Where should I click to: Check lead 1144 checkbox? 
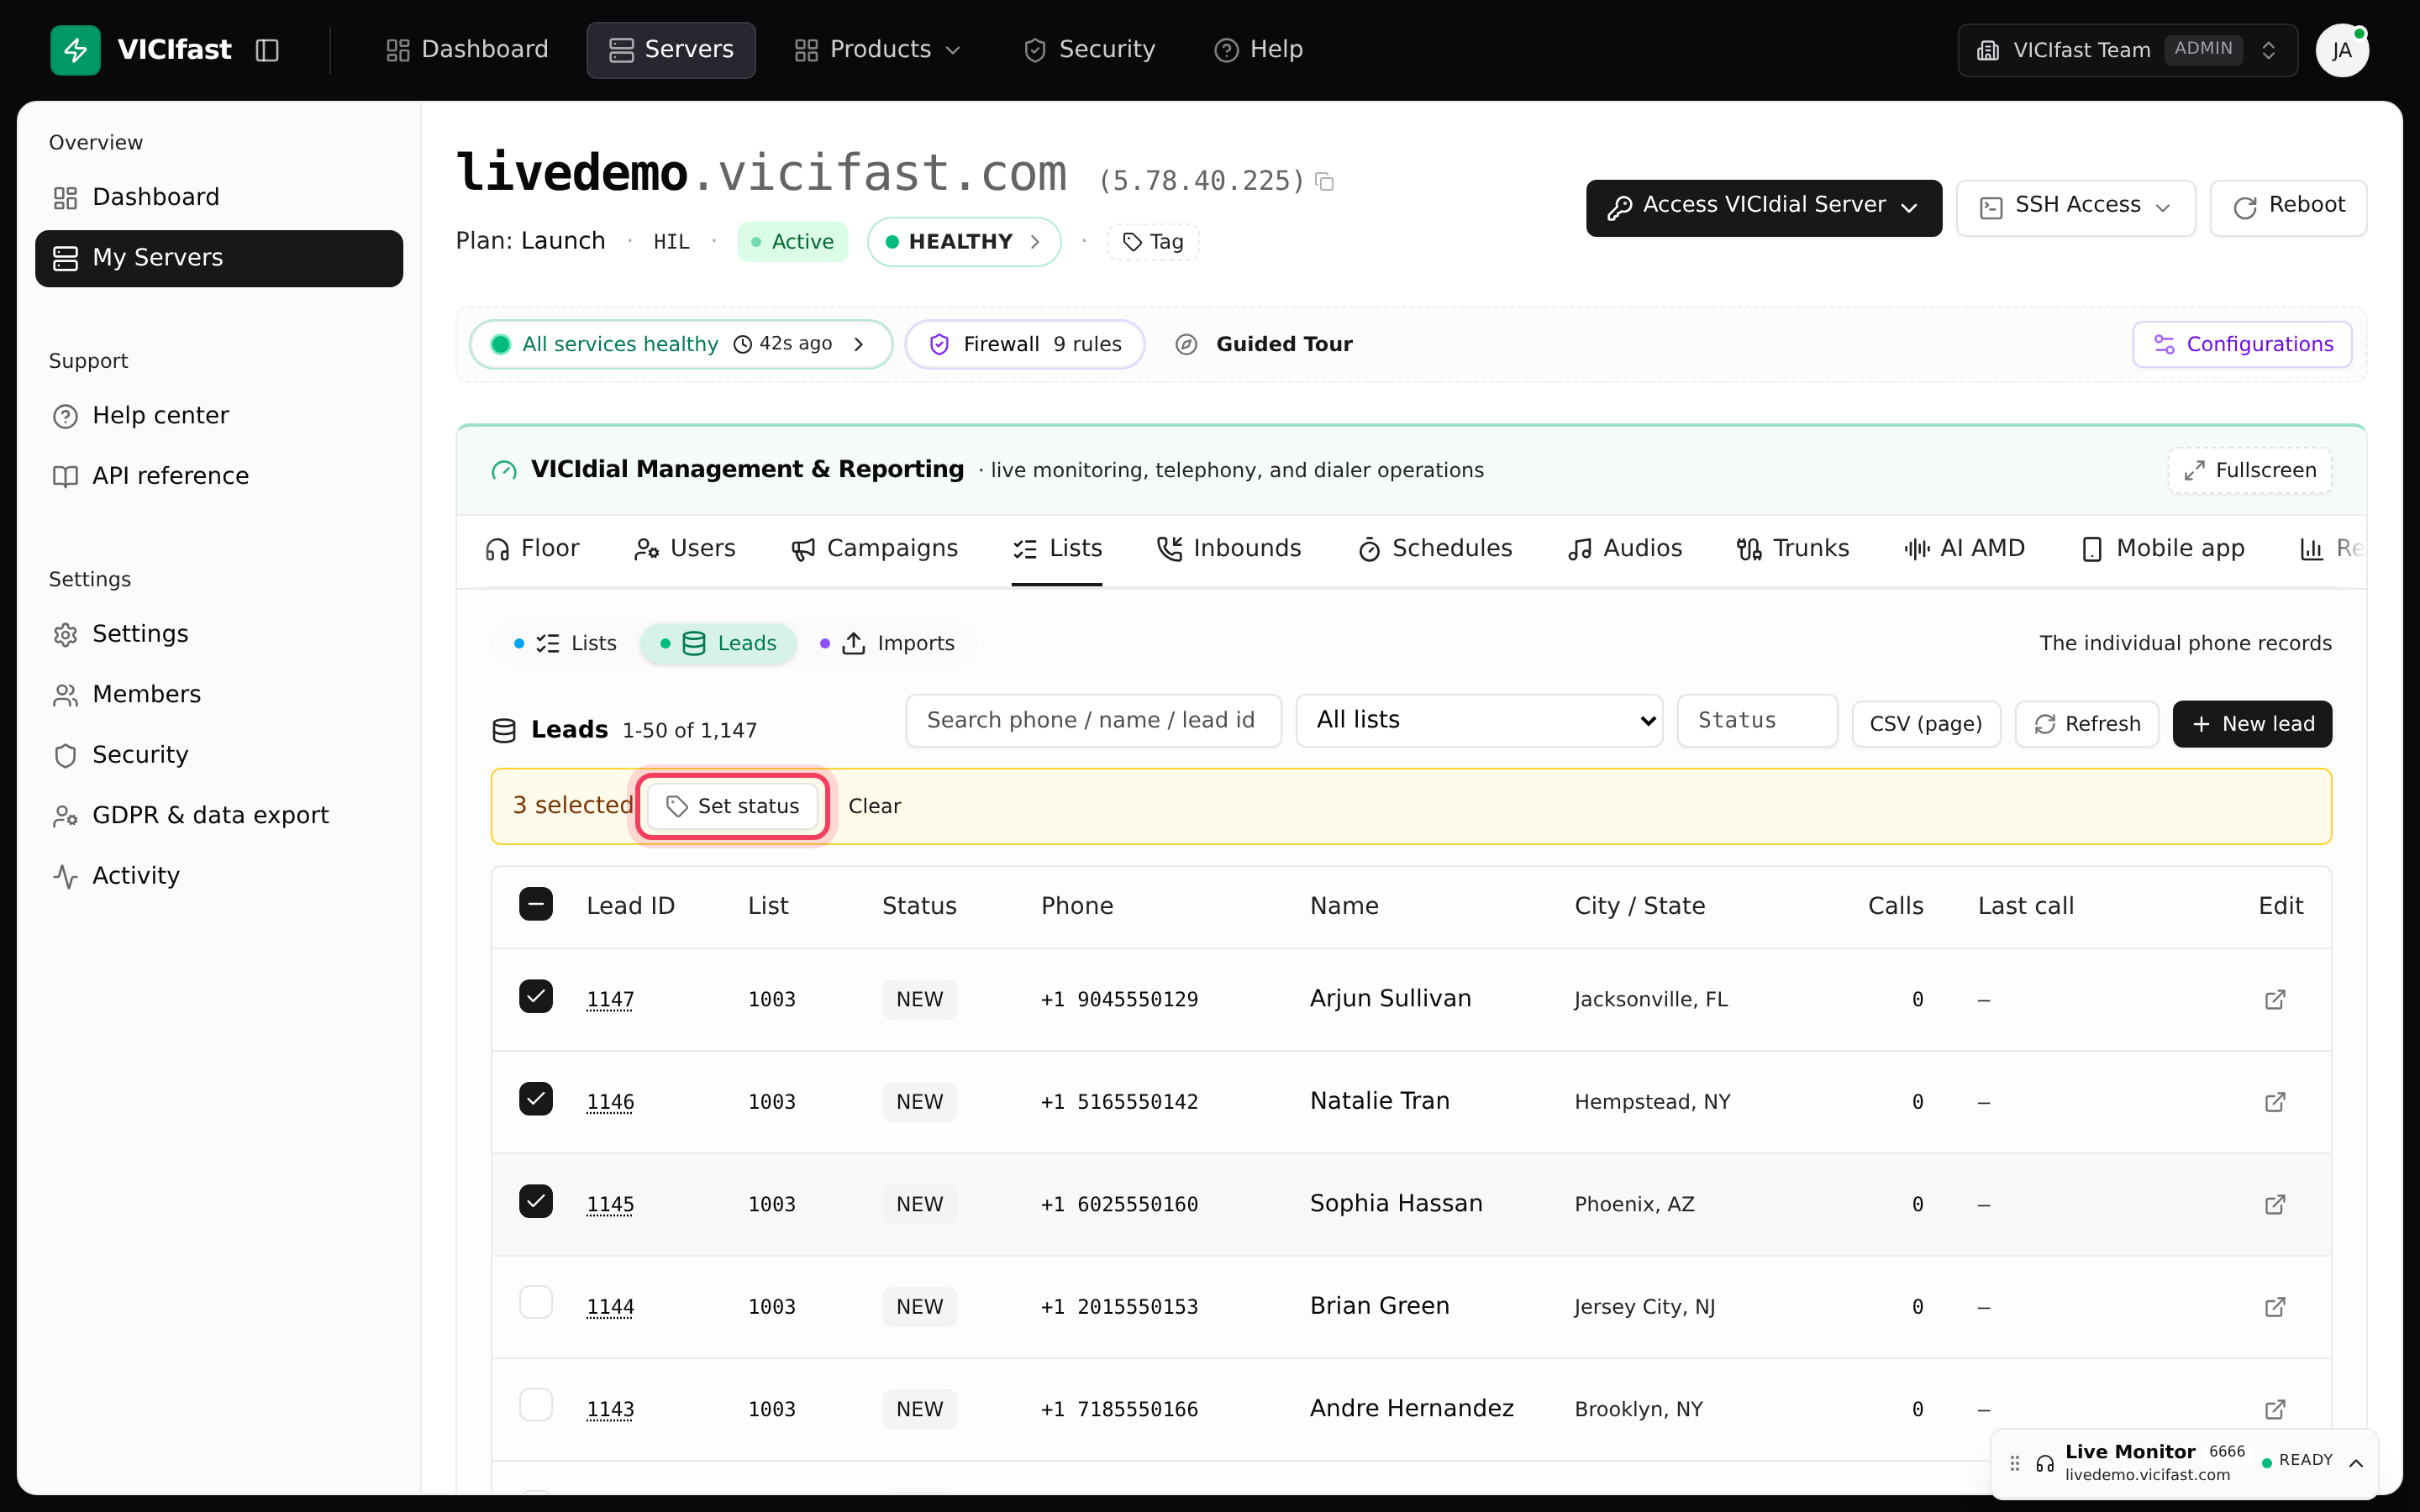tap(536, 1302)
